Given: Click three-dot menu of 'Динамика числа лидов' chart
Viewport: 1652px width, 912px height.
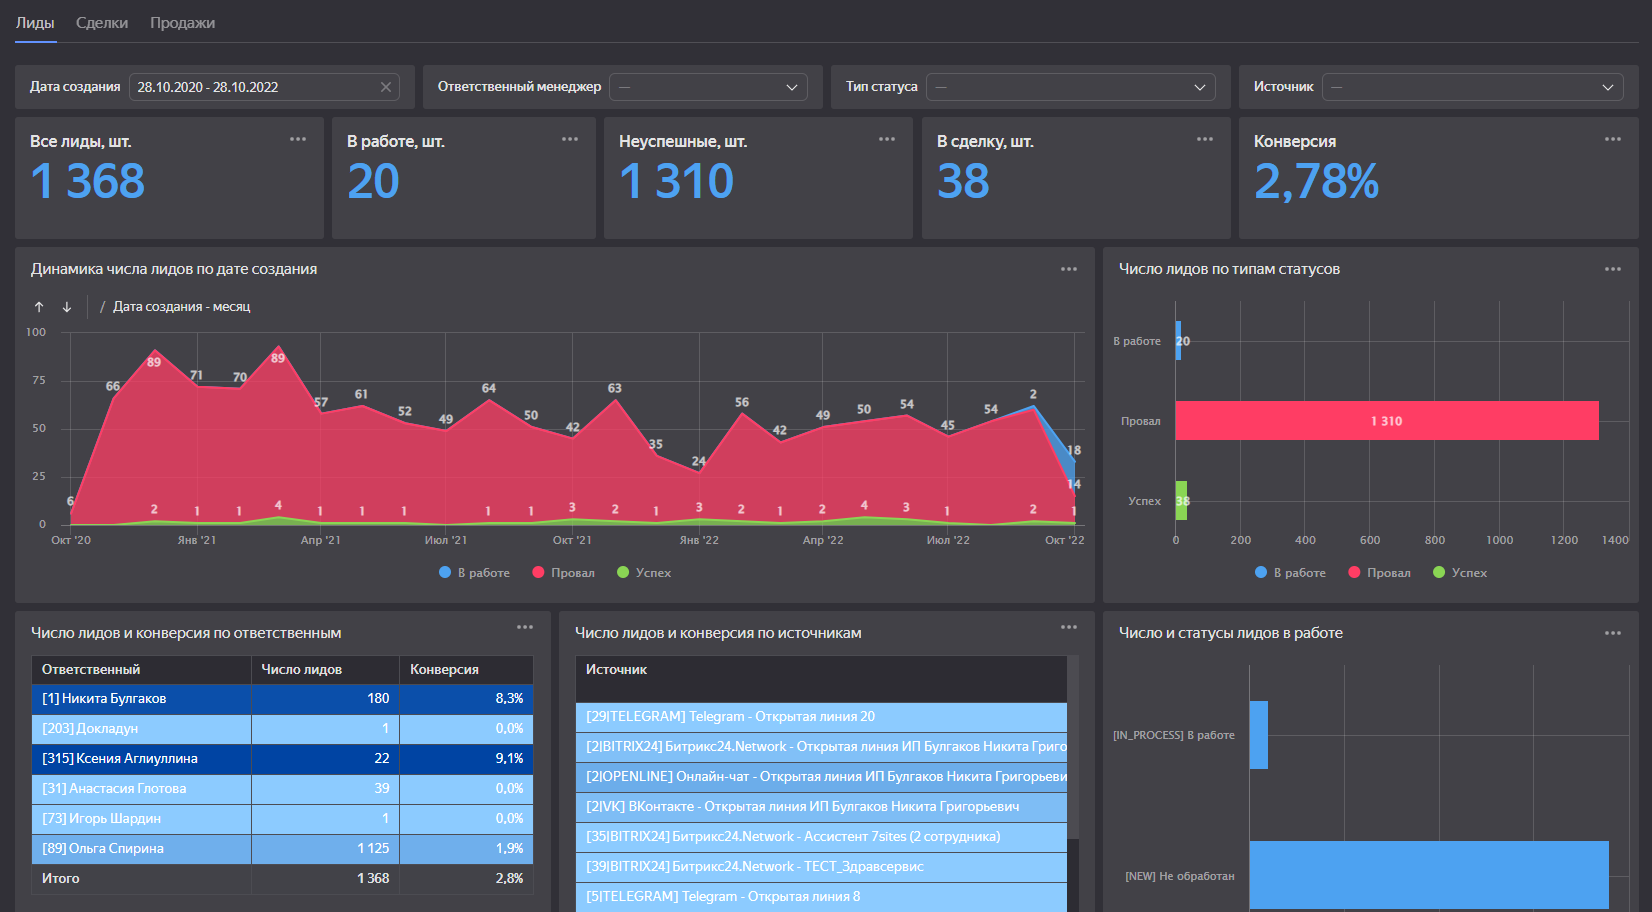Looking at the screenshot, I should (1068, 269).
